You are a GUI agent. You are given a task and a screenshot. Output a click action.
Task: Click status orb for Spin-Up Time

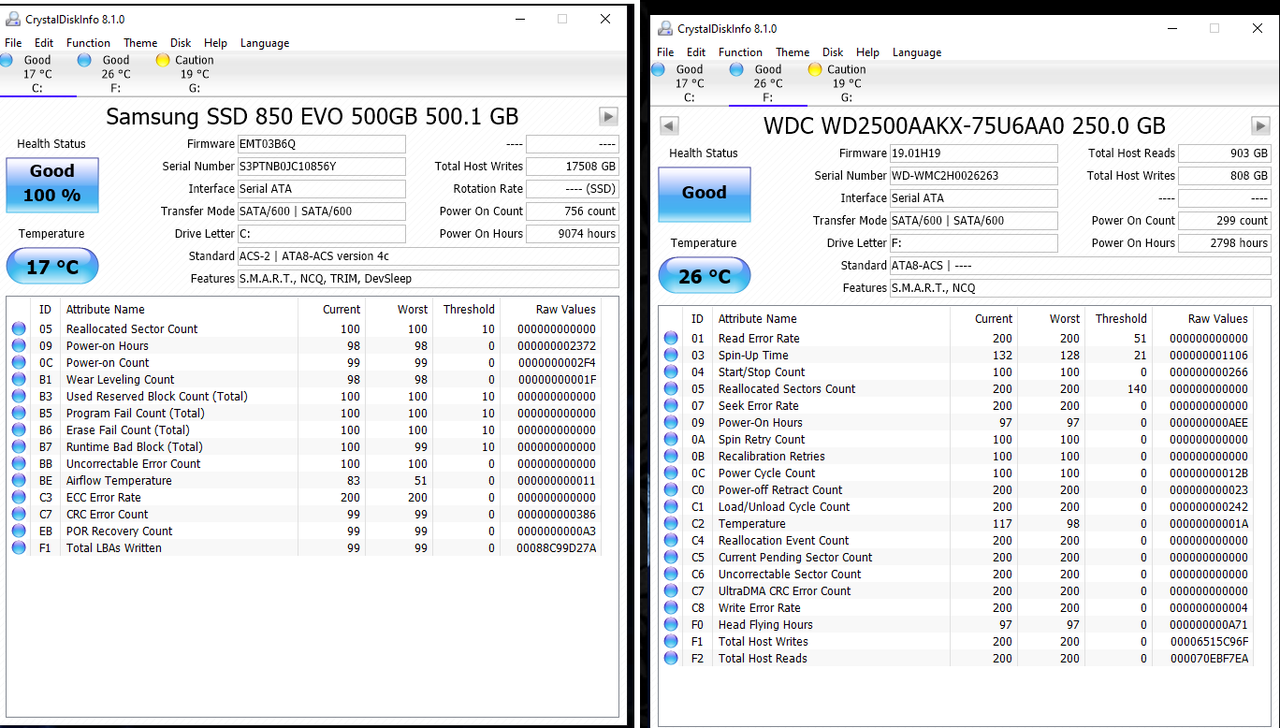[670, 355]
